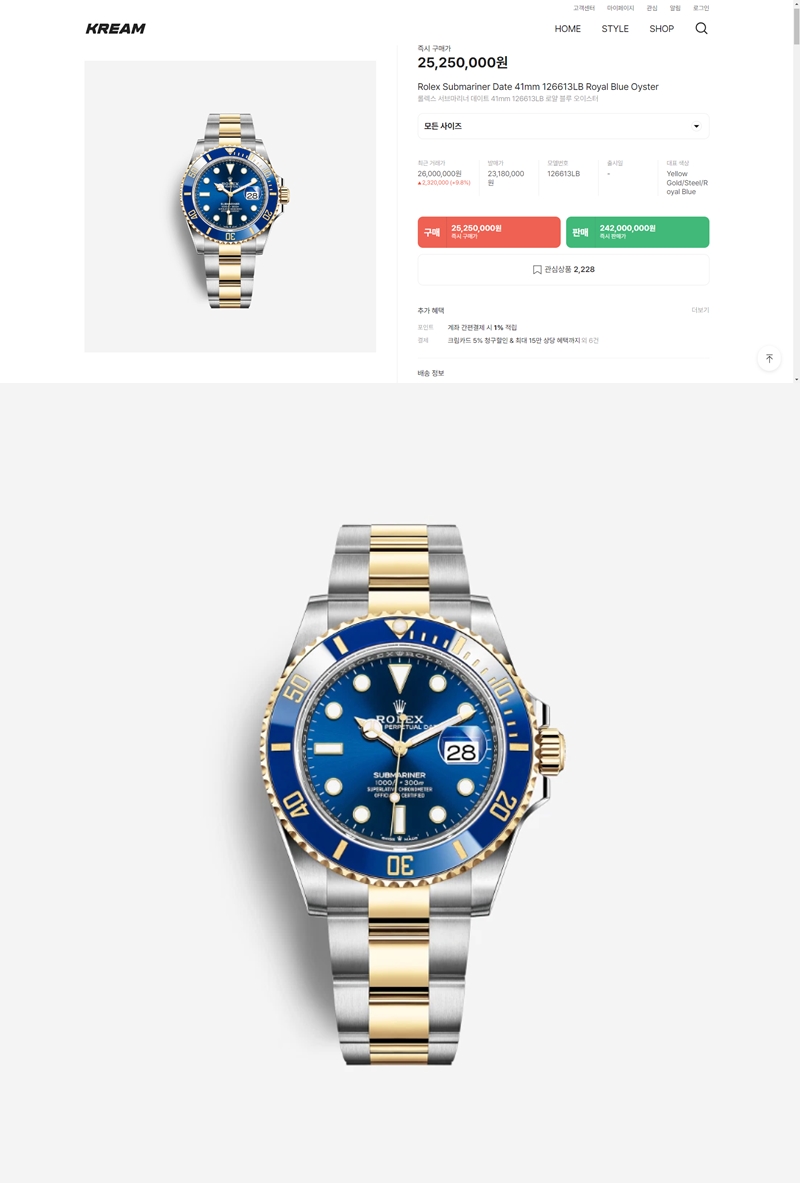
Task: Click the KREAM logo
Action: point(115,29)
